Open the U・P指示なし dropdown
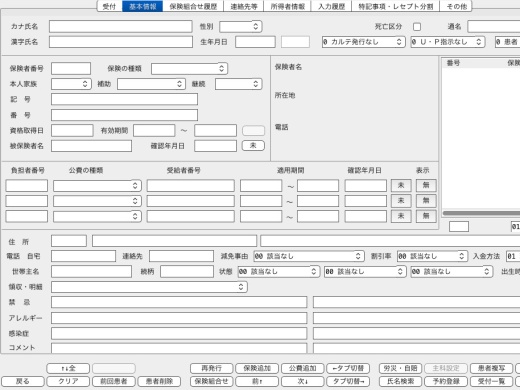 tap(447, 42)
